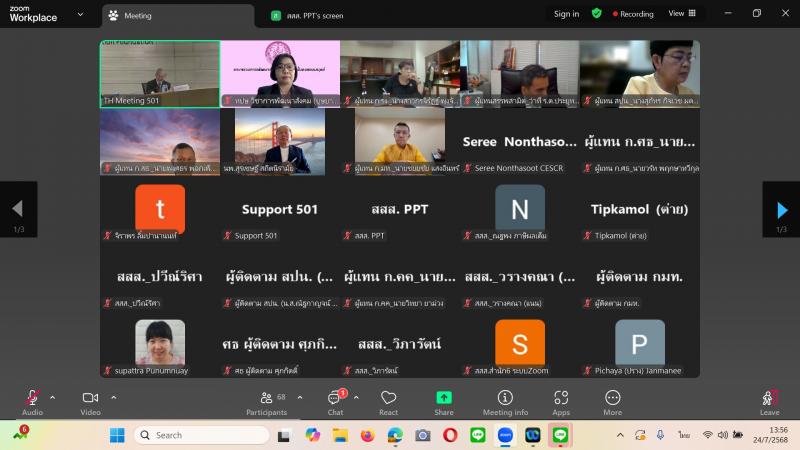Open the widgets icon with badge 6

(21, 433)
